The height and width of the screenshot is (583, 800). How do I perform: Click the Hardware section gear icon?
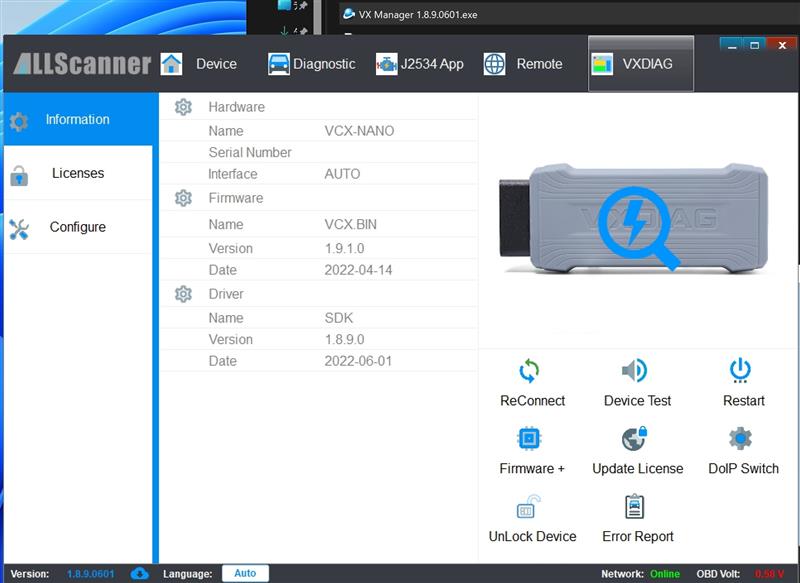(183, 107)
